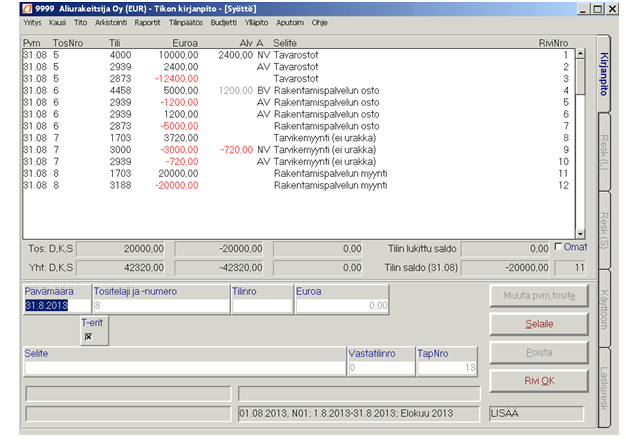Open the Ohje menu
626x446 pixels.
(319, 23)
